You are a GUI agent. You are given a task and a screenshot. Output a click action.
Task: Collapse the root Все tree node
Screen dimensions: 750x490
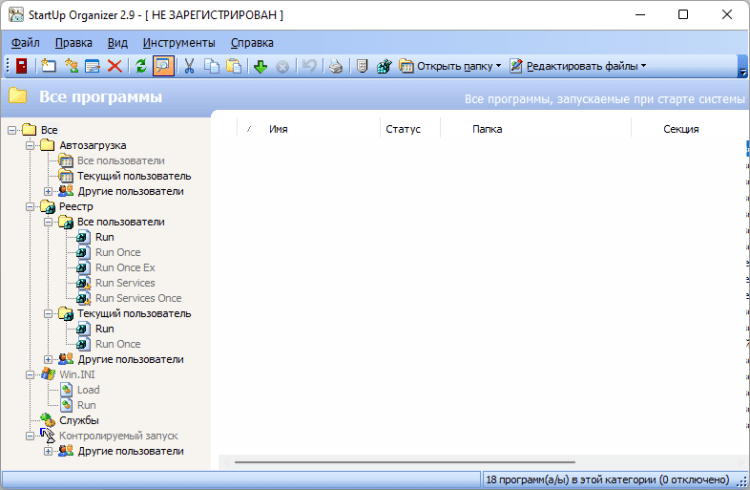click(12, 130)
